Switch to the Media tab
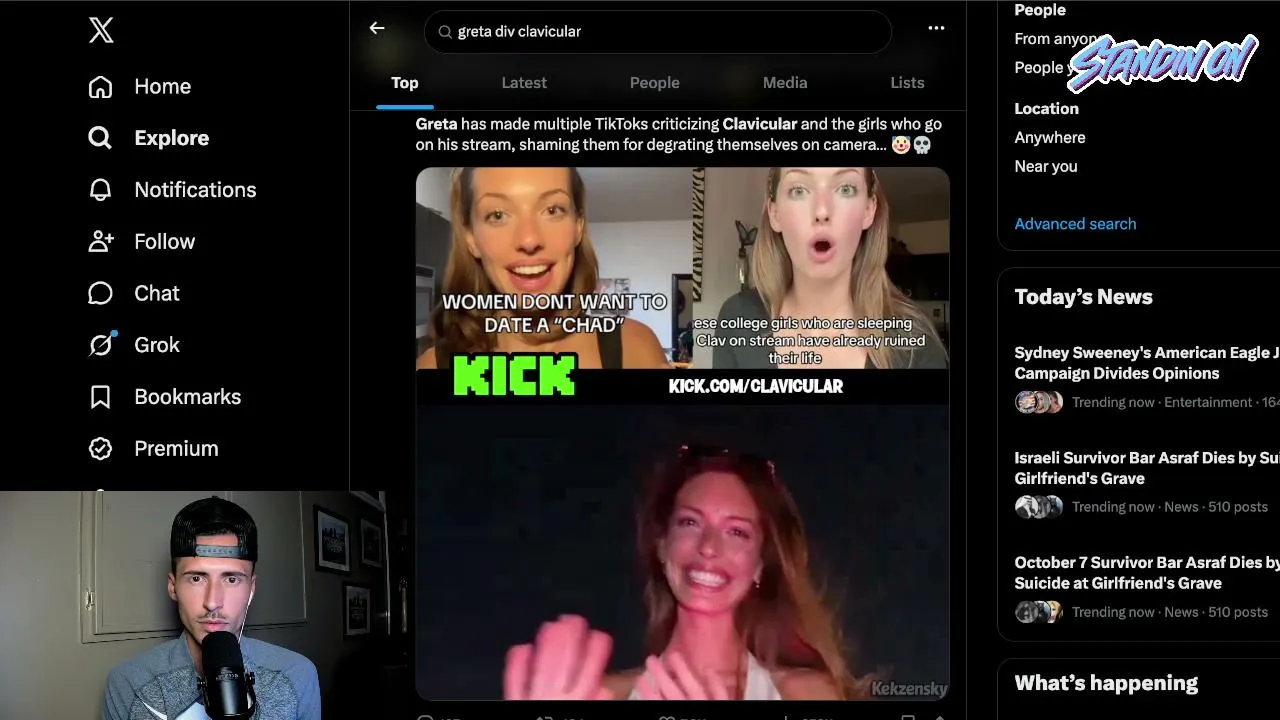The height and width of the screenshot is (720, 1280). tap(785, 83)
